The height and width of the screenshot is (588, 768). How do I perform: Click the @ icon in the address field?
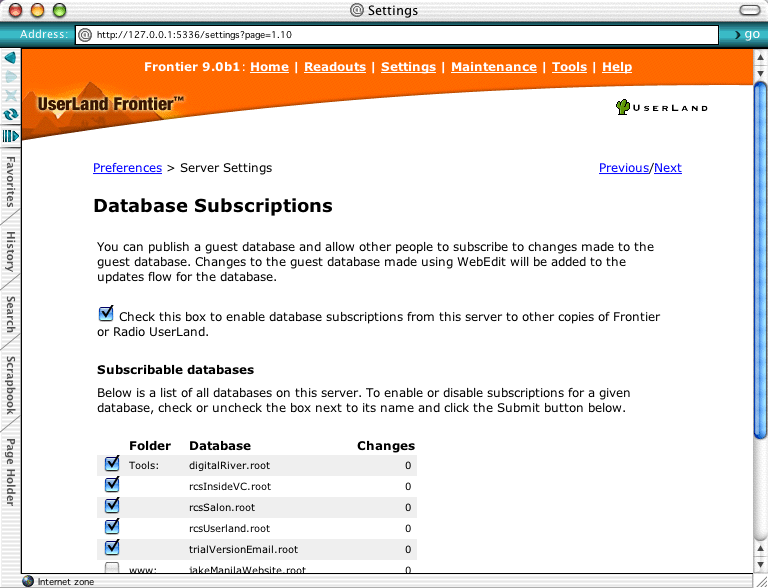tap(85, 35)
